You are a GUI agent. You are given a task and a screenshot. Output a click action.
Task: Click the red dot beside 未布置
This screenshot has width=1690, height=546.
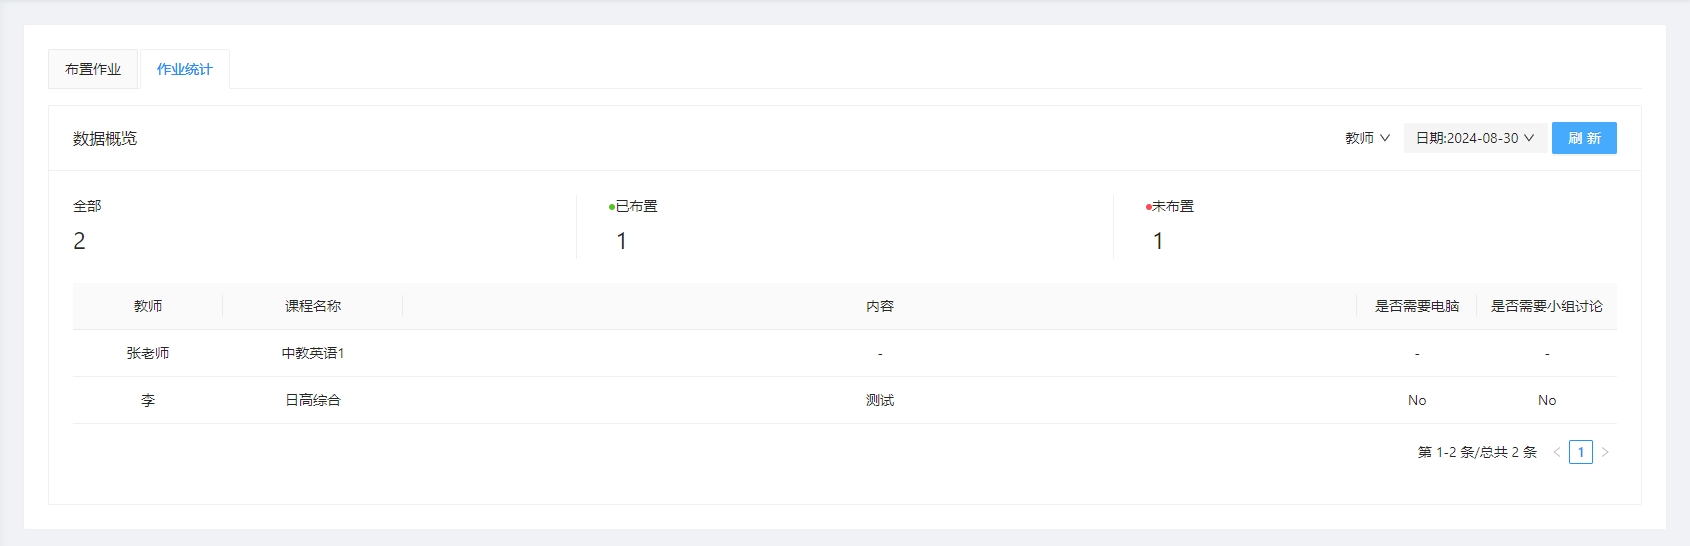[x=1148, y=207]
